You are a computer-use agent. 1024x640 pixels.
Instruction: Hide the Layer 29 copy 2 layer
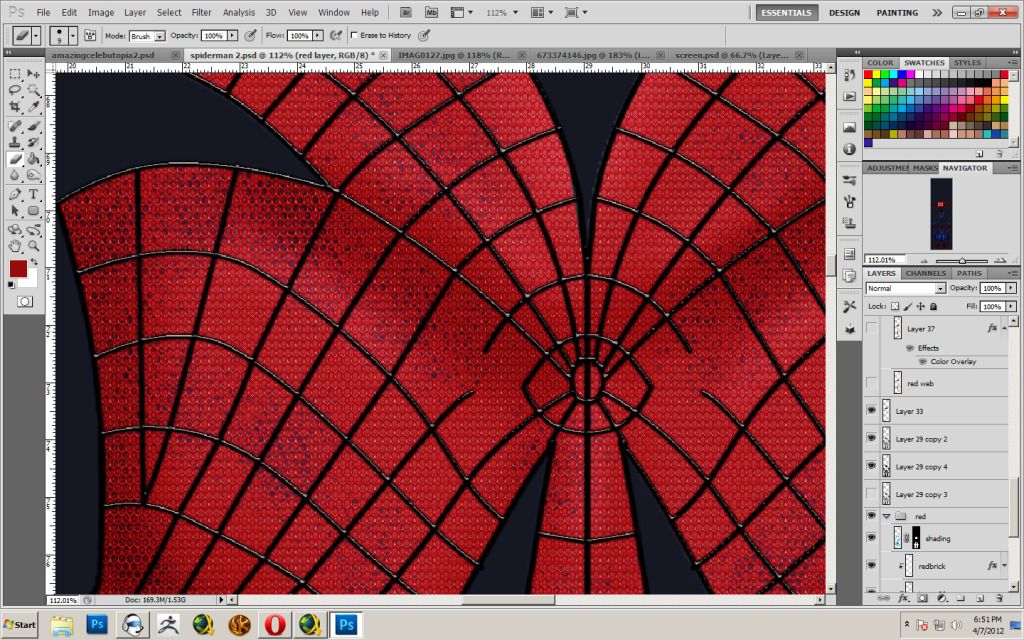871,438
